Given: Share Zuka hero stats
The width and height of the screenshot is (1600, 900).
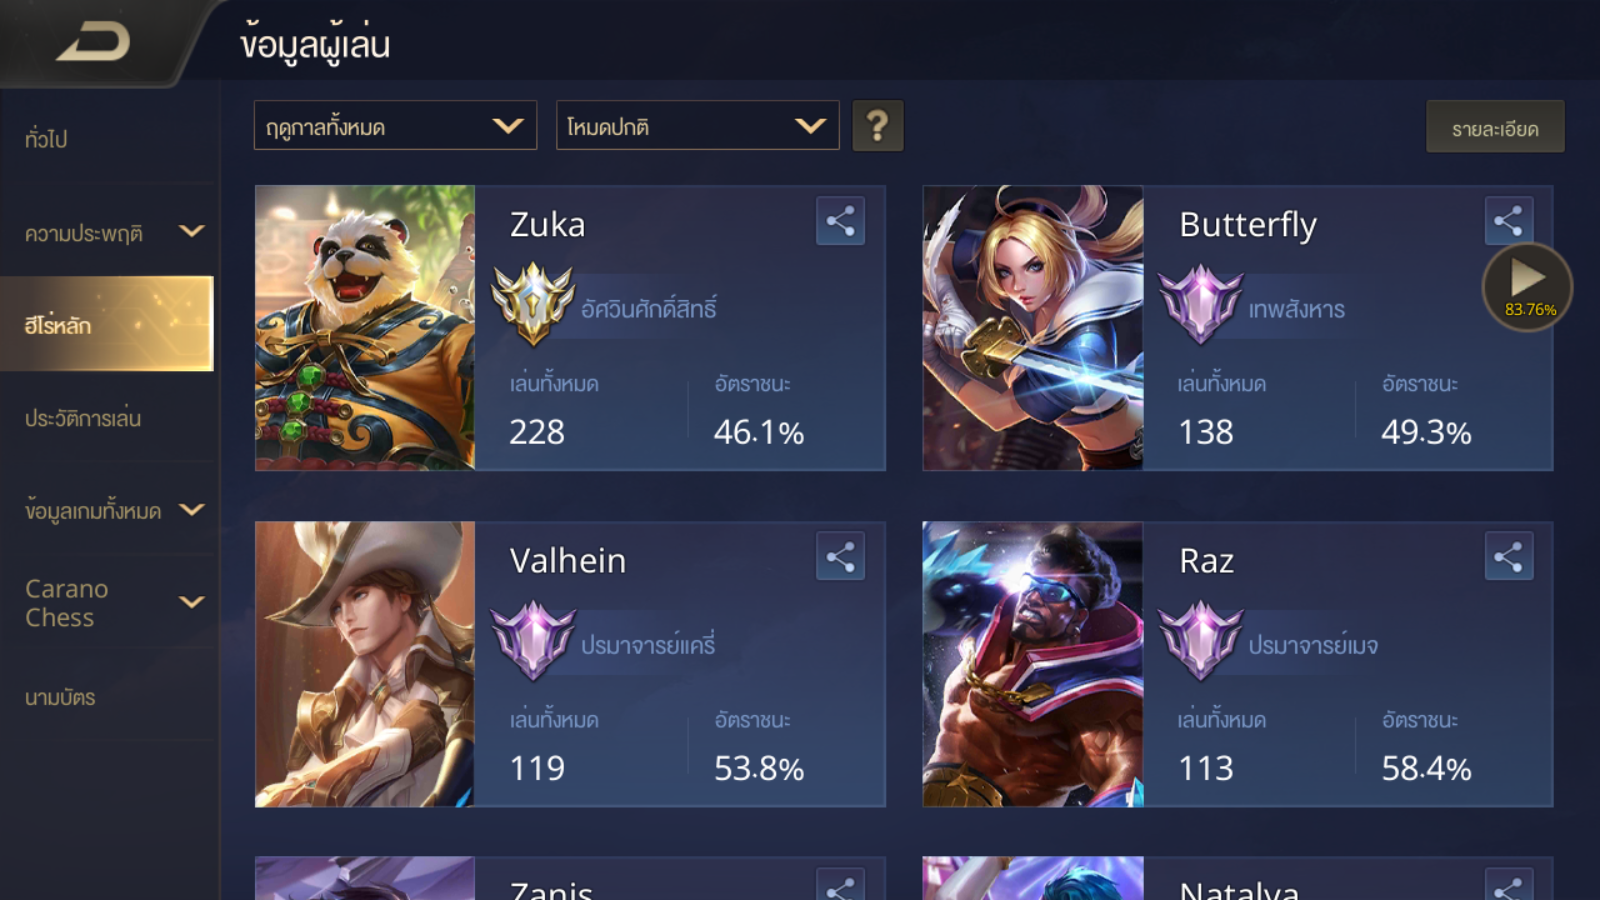Looking at the screenshot, I should click(840, 221).
